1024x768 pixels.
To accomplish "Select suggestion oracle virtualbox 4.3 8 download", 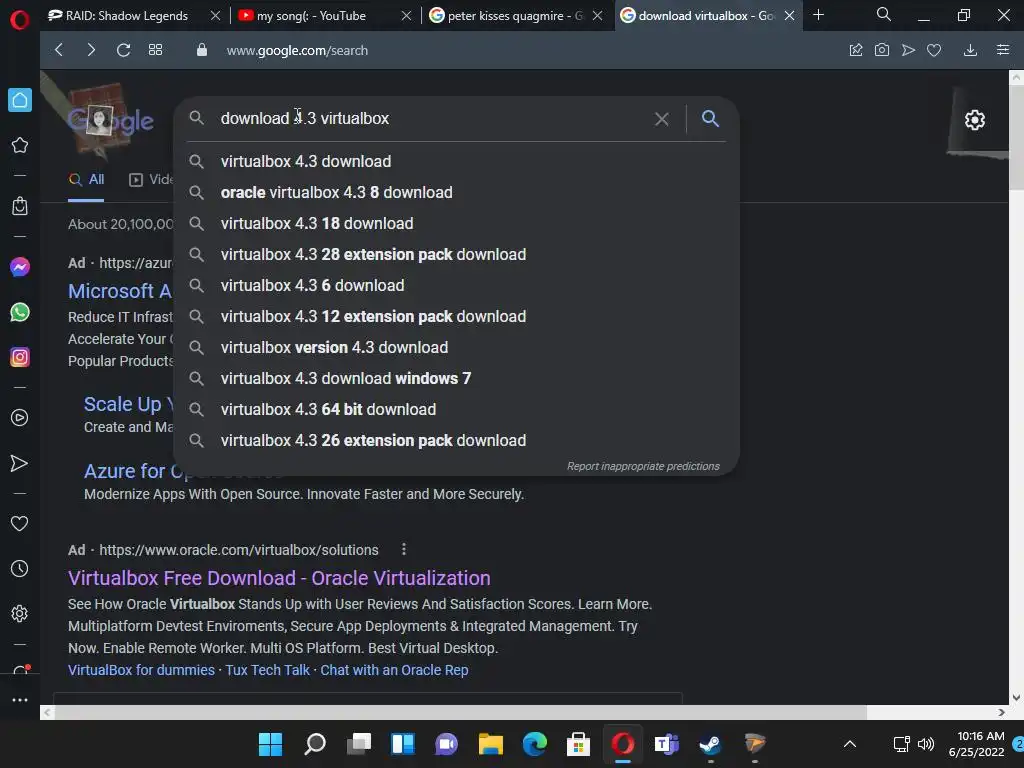I will [x=456, y=192].
